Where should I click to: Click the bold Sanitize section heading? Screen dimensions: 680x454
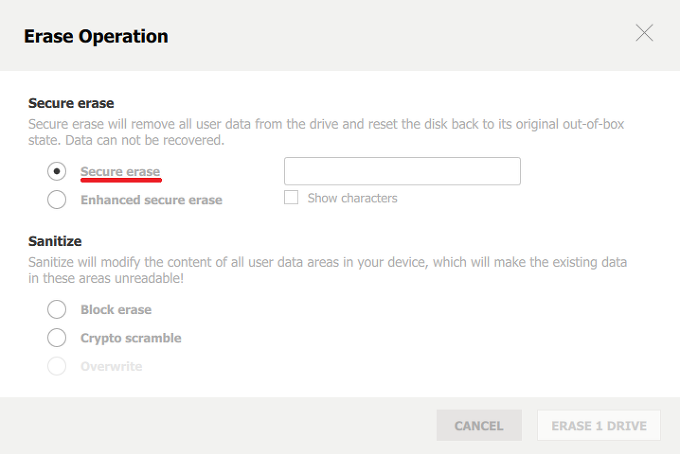coord(55,241)
